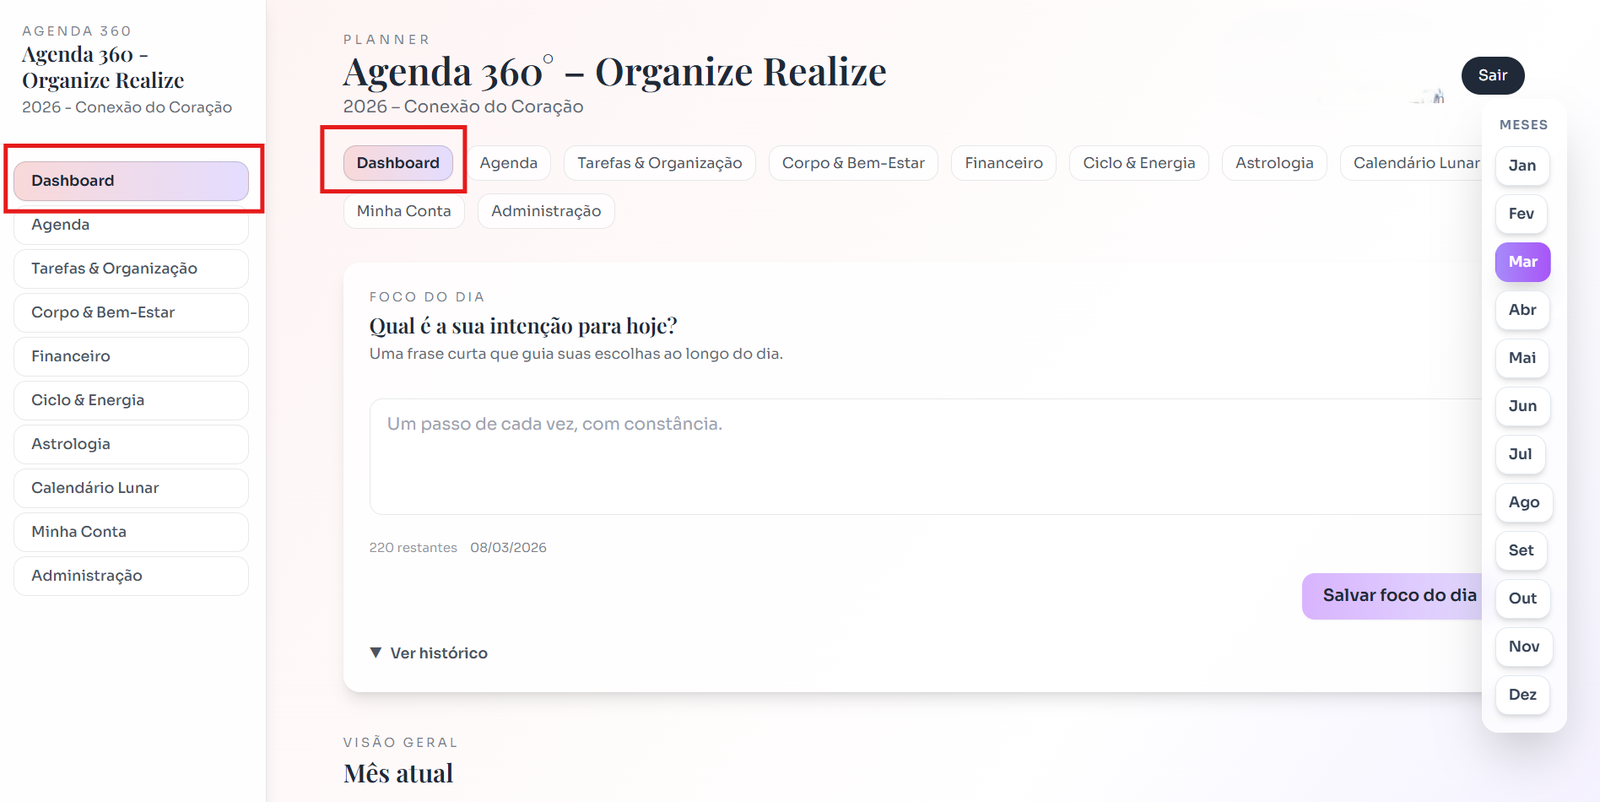Open Financeiro in the left sidebar

[x=131, y=357]
